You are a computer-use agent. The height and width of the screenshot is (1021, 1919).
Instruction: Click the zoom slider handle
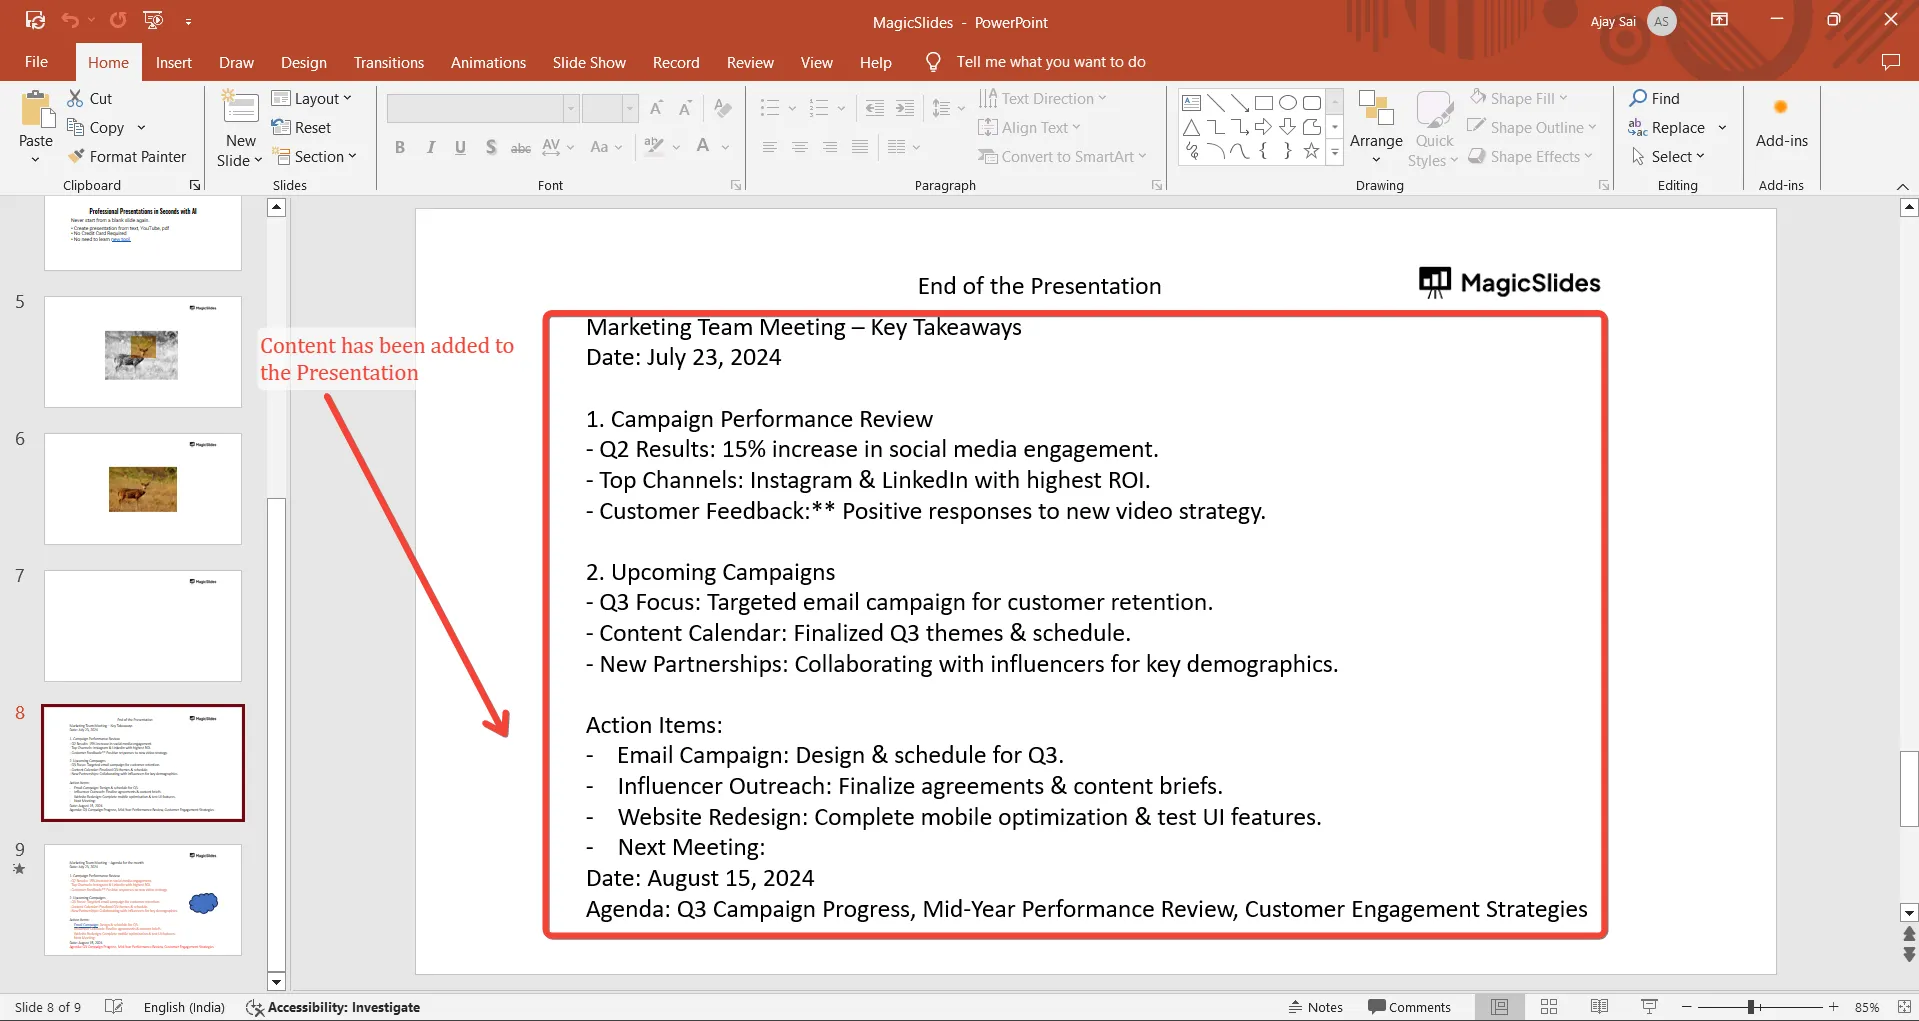click(1751, 1007)
